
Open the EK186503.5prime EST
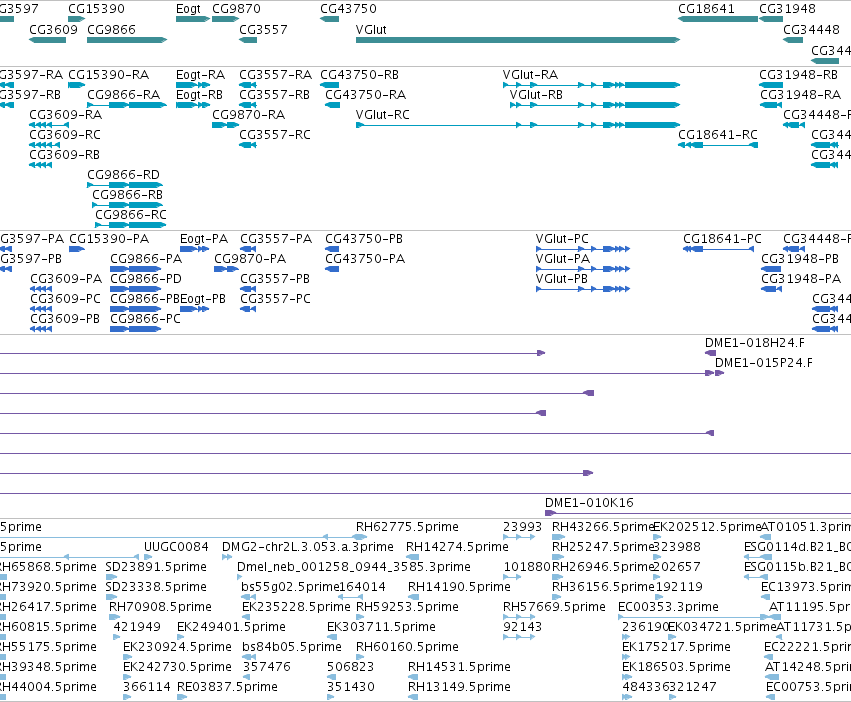tap(627, 678)
